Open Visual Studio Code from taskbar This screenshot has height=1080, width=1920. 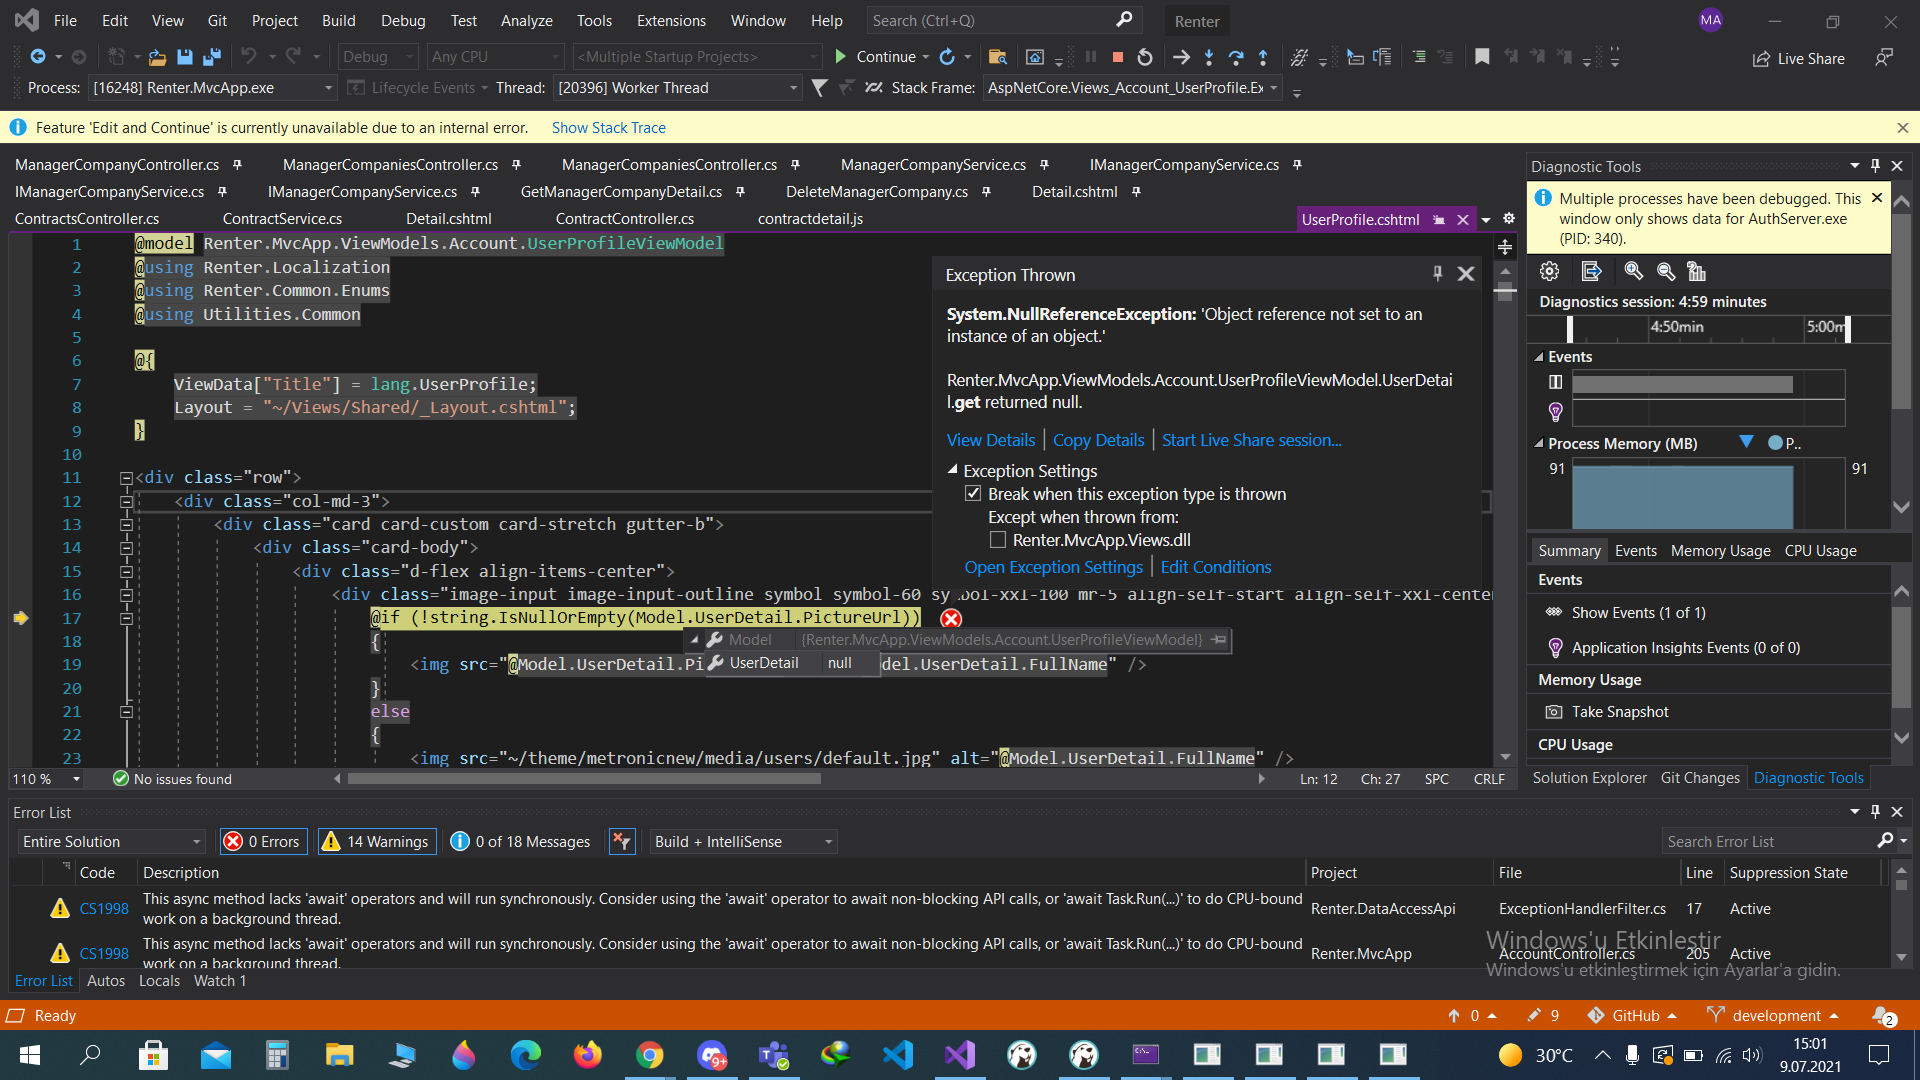coord(897,1054)
